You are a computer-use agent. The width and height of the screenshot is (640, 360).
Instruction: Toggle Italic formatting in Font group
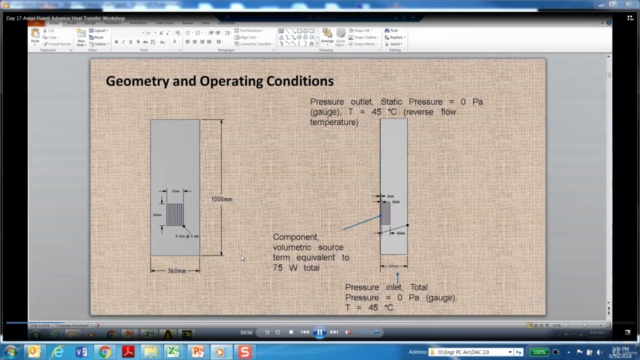(123, 42)
